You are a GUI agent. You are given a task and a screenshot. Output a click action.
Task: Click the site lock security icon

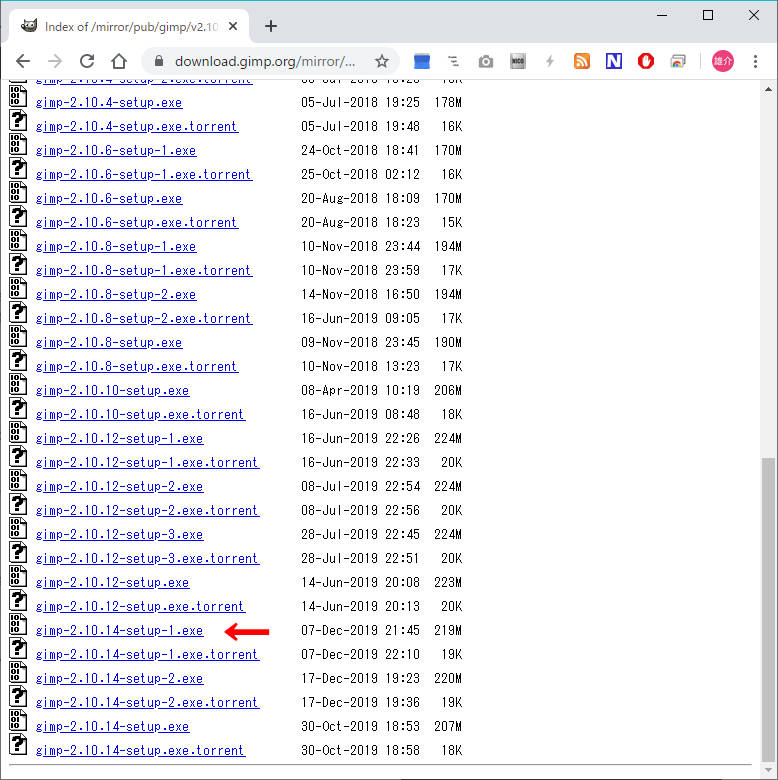click(x=159, y=61)
